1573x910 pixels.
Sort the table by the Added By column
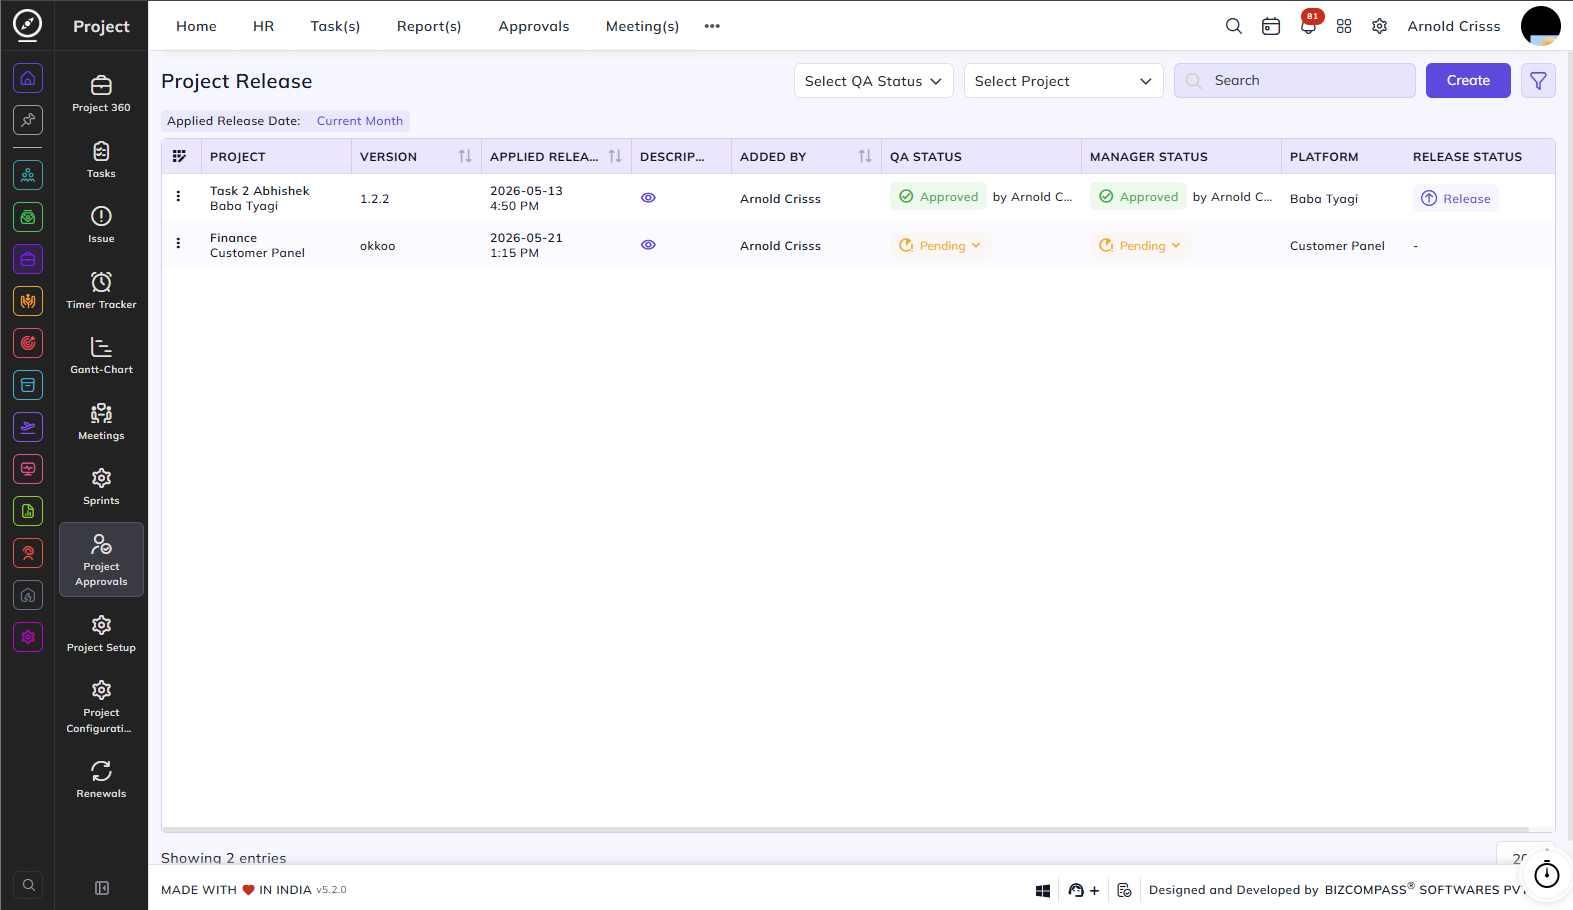[865, 156]
